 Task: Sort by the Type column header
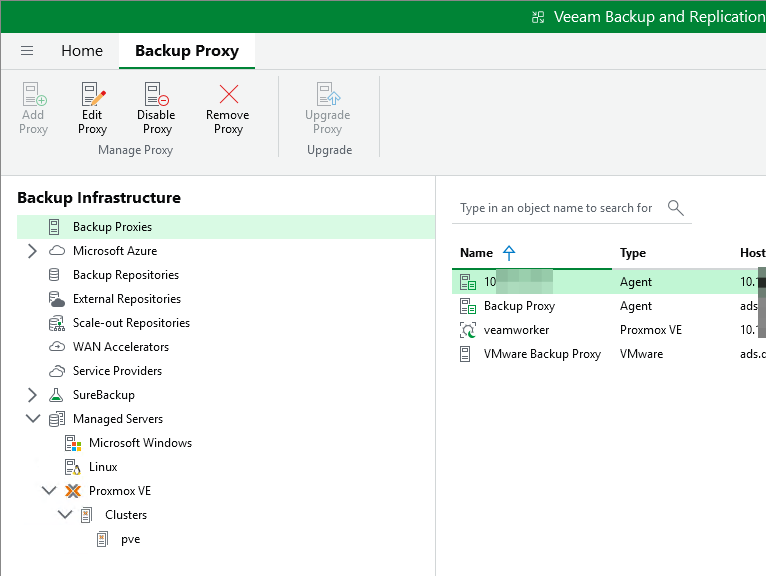tap(633, 253)
